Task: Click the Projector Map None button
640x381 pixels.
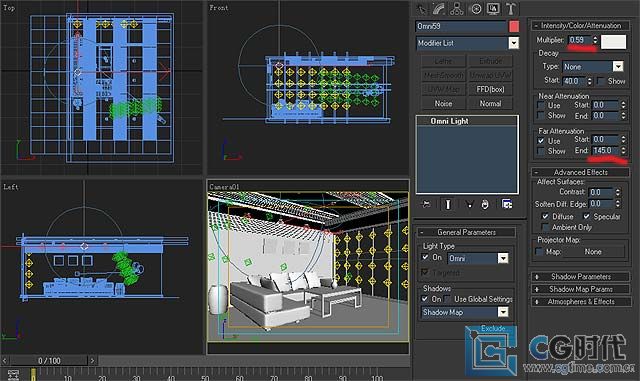Action: [x=593, y=252]
